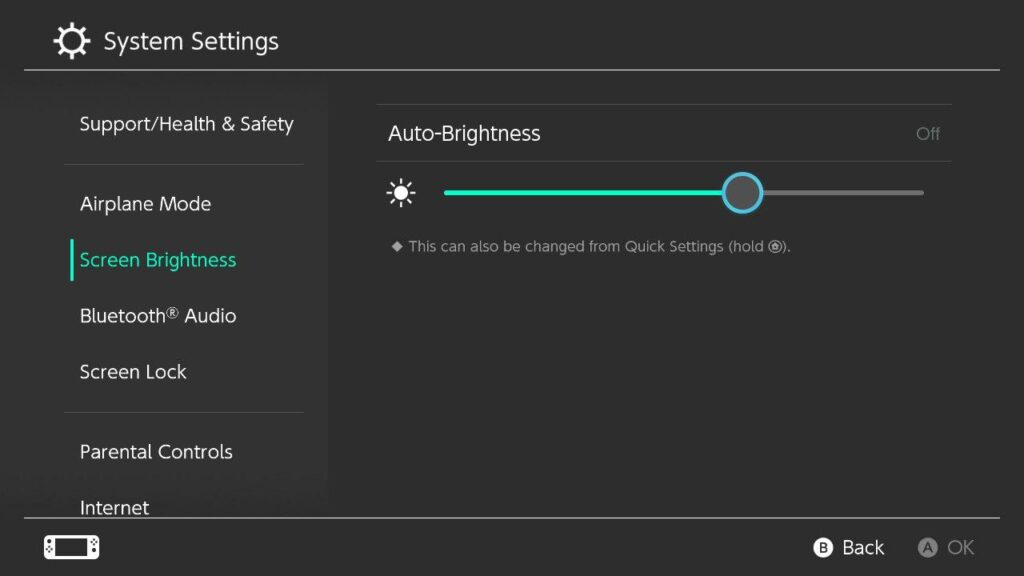Click the circular slider handle
Image resolution: width=1024 pixels, height=576 pixels.
(x=743, y=192)
